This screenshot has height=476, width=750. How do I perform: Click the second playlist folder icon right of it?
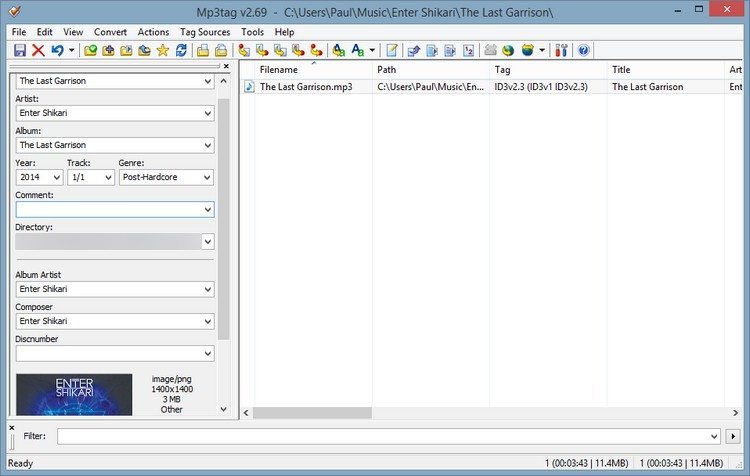click(221, 50)
